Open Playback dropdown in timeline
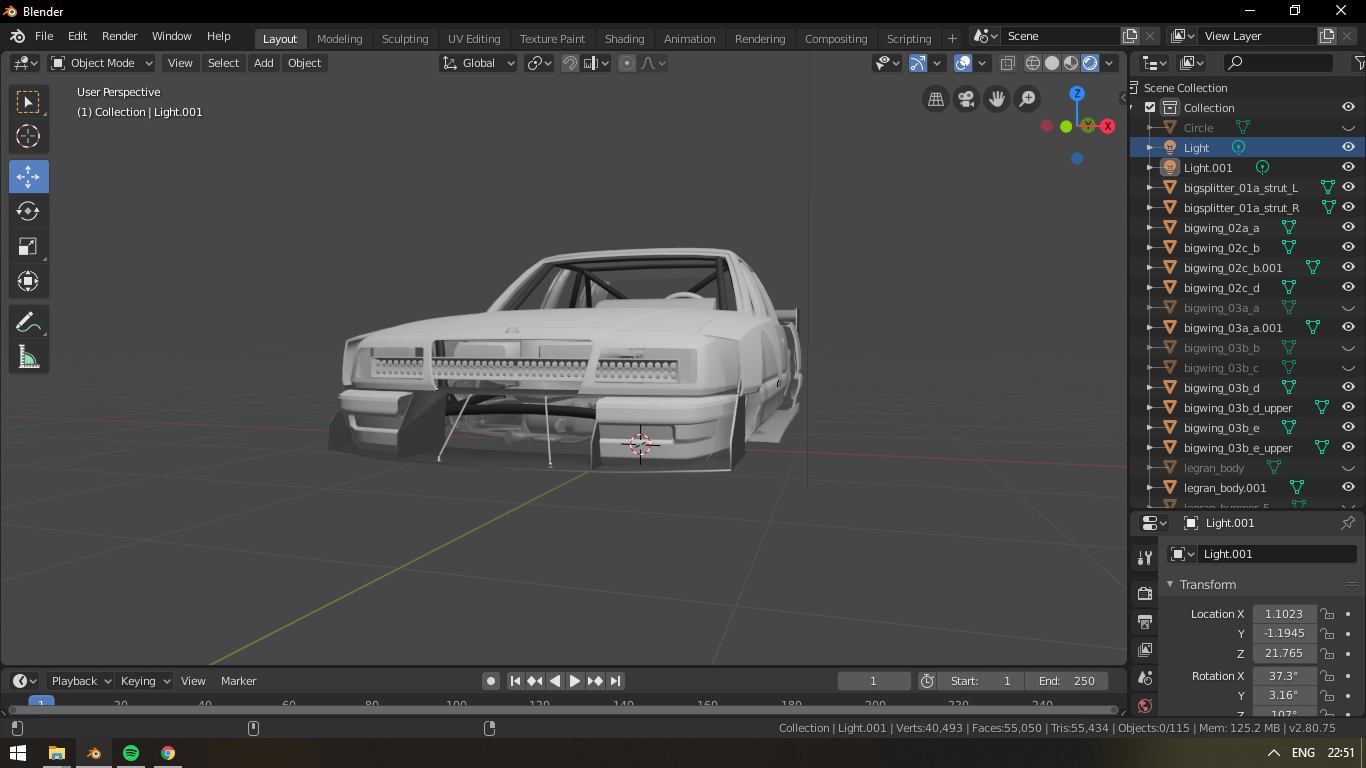The image size is (1366, 768). [x=80, y=681]
